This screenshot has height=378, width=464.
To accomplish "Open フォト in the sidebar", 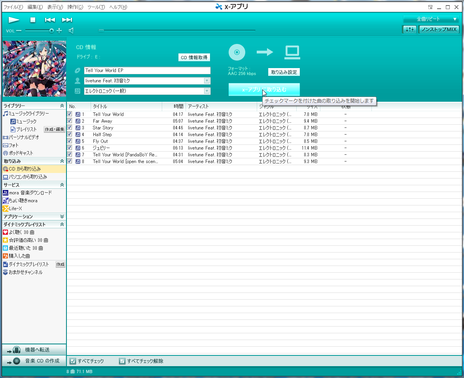I will tap(11, 145).
